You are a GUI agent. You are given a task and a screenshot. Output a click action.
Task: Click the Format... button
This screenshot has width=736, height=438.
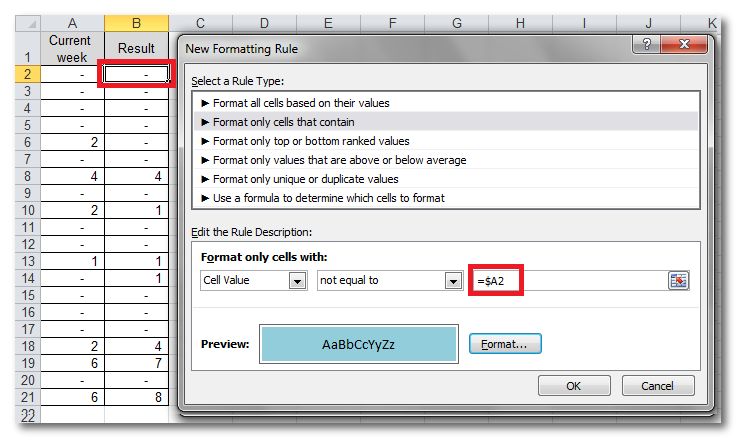(505, 344)
